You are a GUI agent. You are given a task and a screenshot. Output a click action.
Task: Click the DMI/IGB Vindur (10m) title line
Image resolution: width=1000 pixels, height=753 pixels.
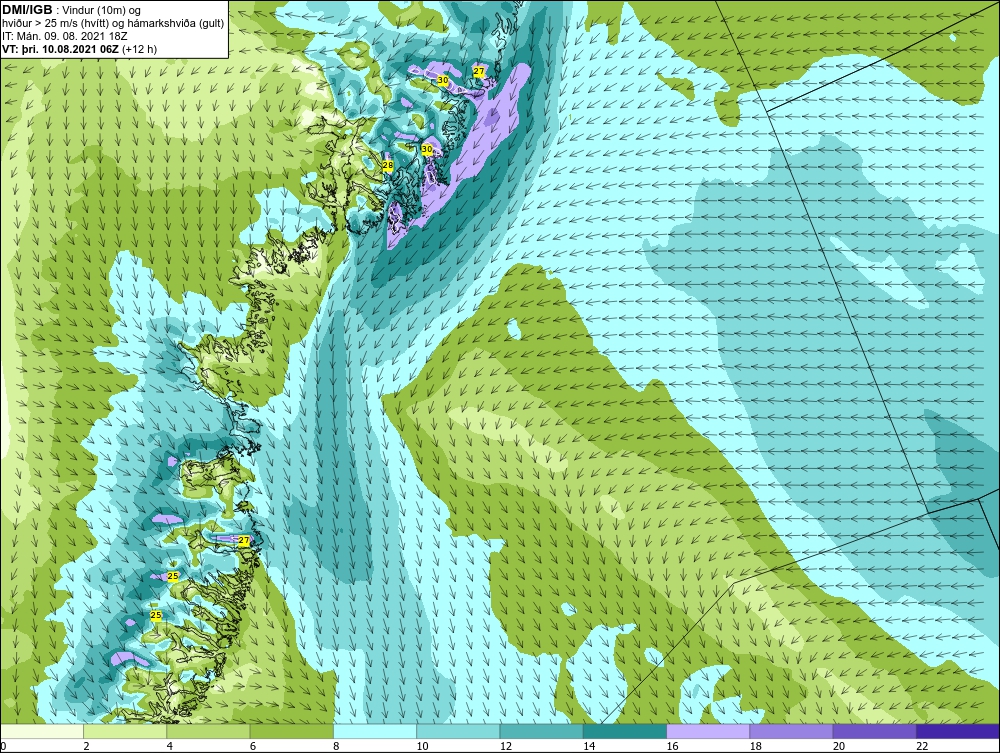pos(72,10)
